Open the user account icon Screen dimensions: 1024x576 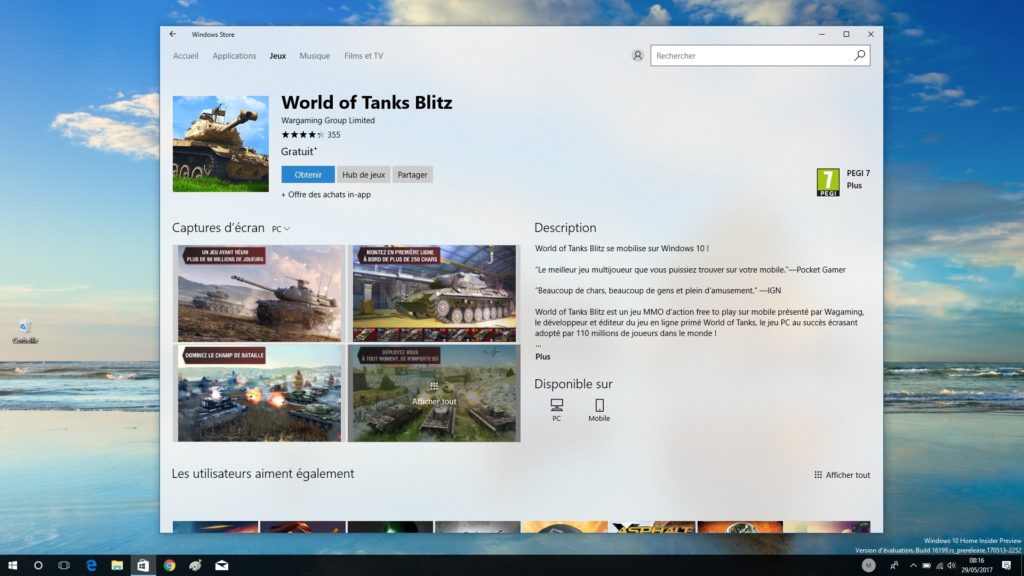637,56
